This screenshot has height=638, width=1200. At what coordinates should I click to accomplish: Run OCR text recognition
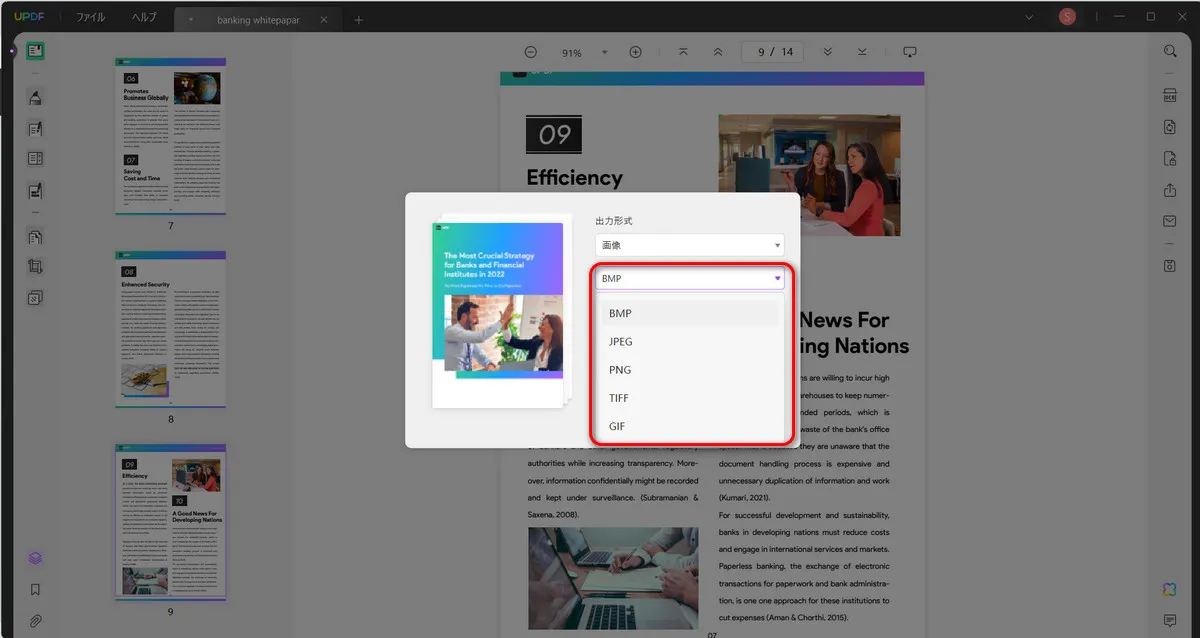pos(1170,96)
